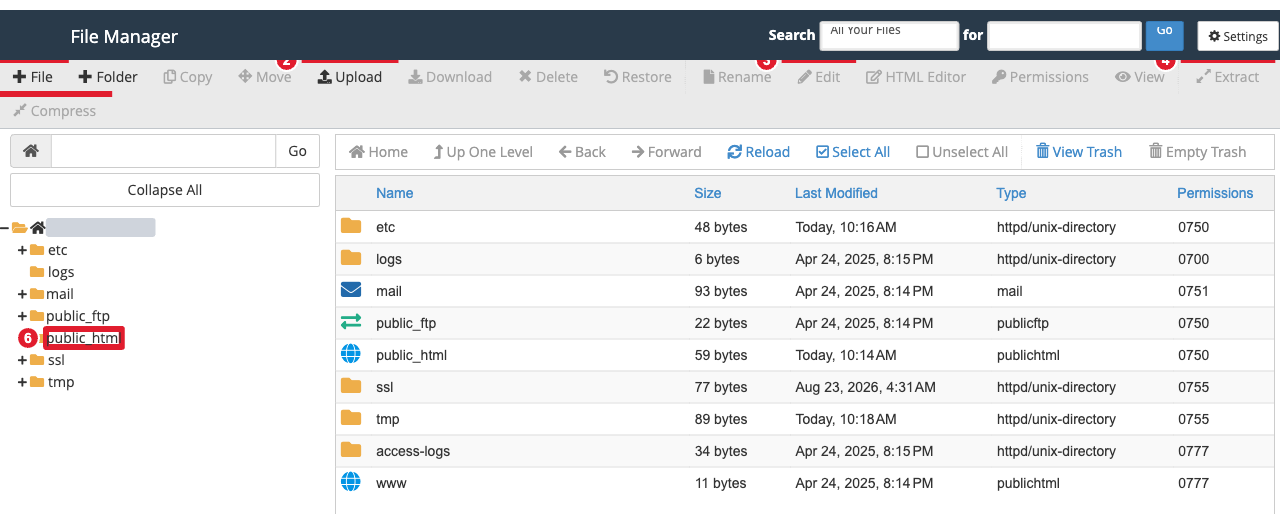Select the 'access-logs' name in the file list
The width and height of the screenshot is (1280, 514).
[x=413, y=451]
